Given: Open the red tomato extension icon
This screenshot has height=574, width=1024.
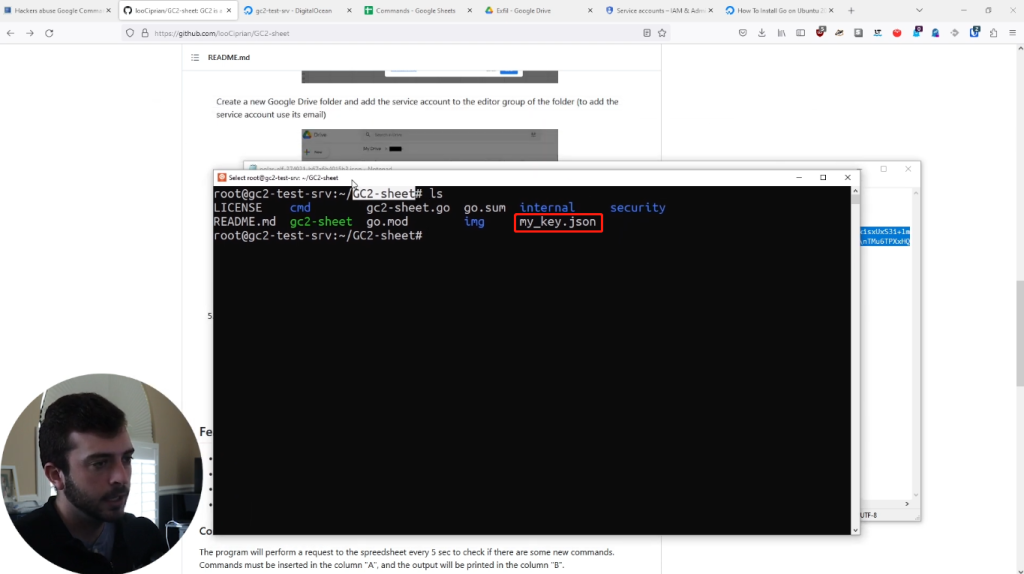Looking at the screenshot, I should pos(897,33).
